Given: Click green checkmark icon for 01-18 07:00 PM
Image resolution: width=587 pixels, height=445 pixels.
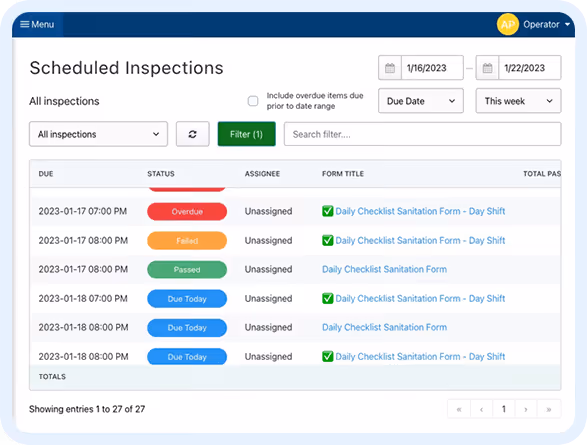Looking at the screenshot, I should point(328,298).
